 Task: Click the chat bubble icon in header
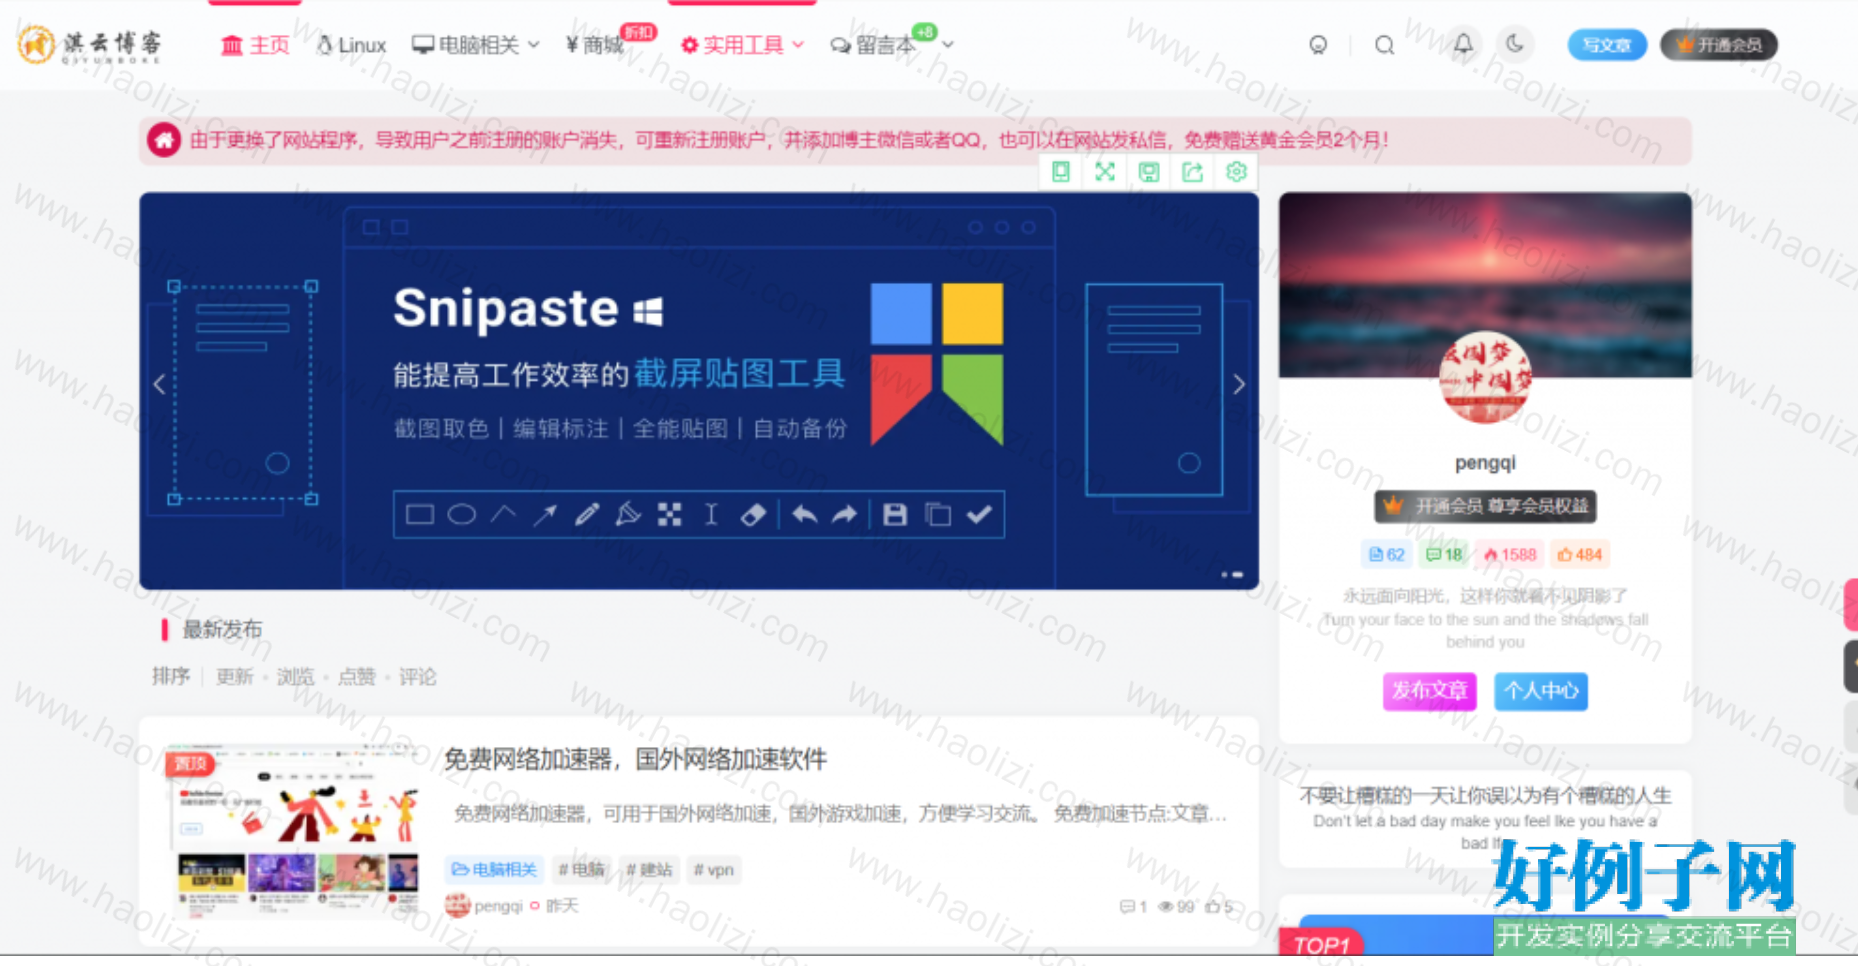[x=1318, y=45]
